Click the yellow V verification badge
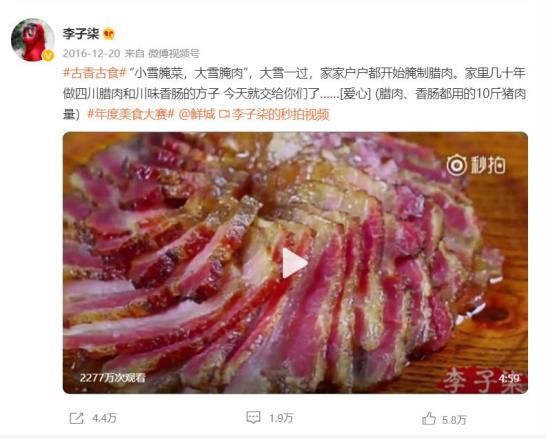This screenshot has height=439, width=546. [48, 55]
